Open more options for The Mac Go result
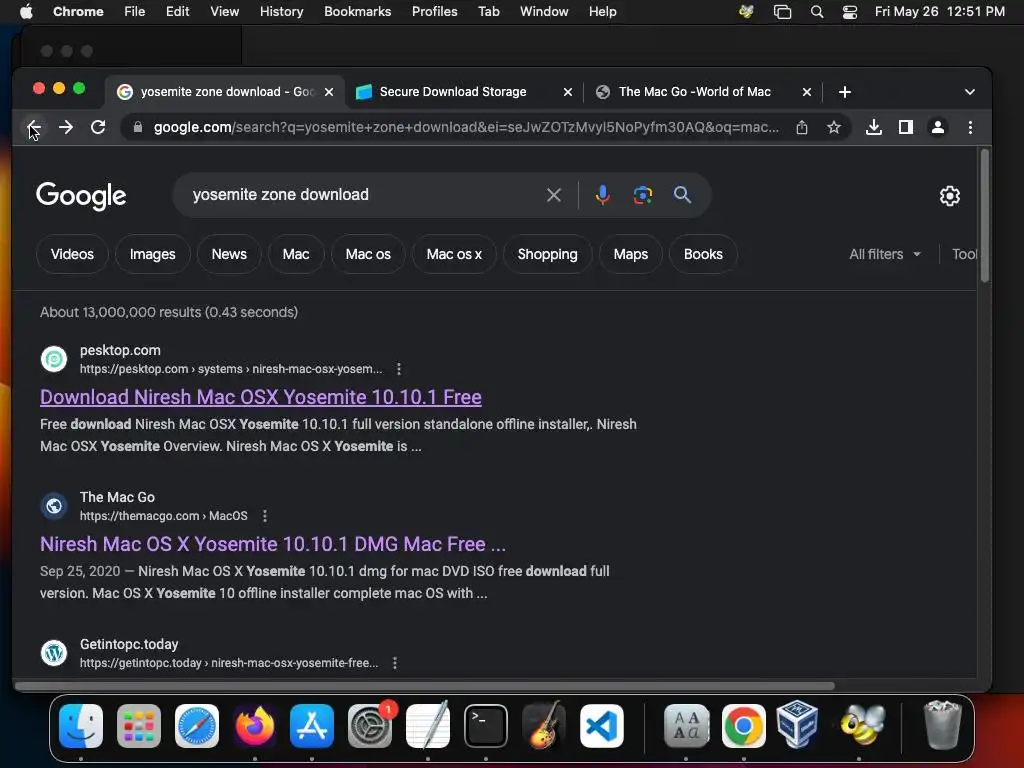1024x768 pixels. tap(264, 516)
